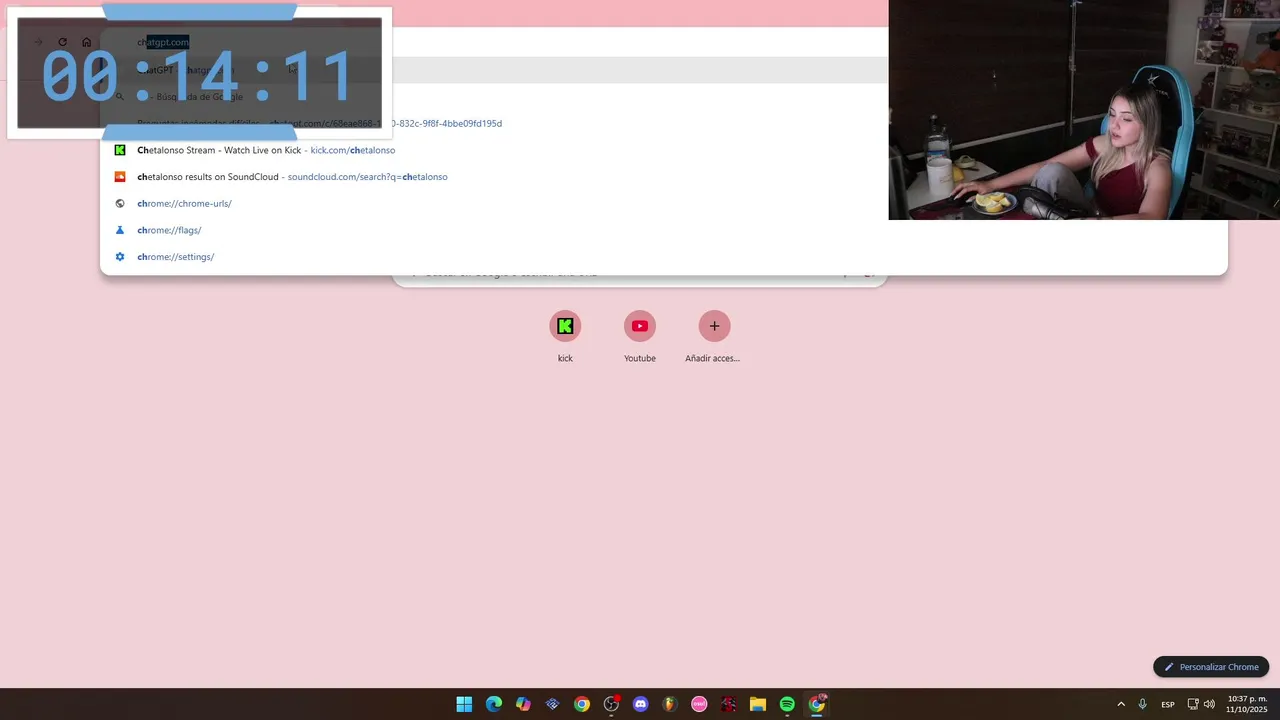Open OBS Studio from the taskbar
Viewport: 1280px width, 720px height.
[611, 704]
